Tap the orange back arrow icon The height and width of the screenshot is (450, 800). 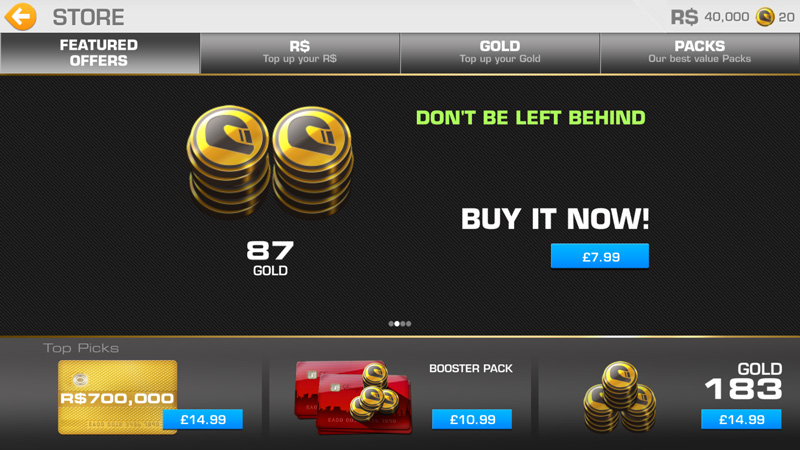[x=21, y=16]
